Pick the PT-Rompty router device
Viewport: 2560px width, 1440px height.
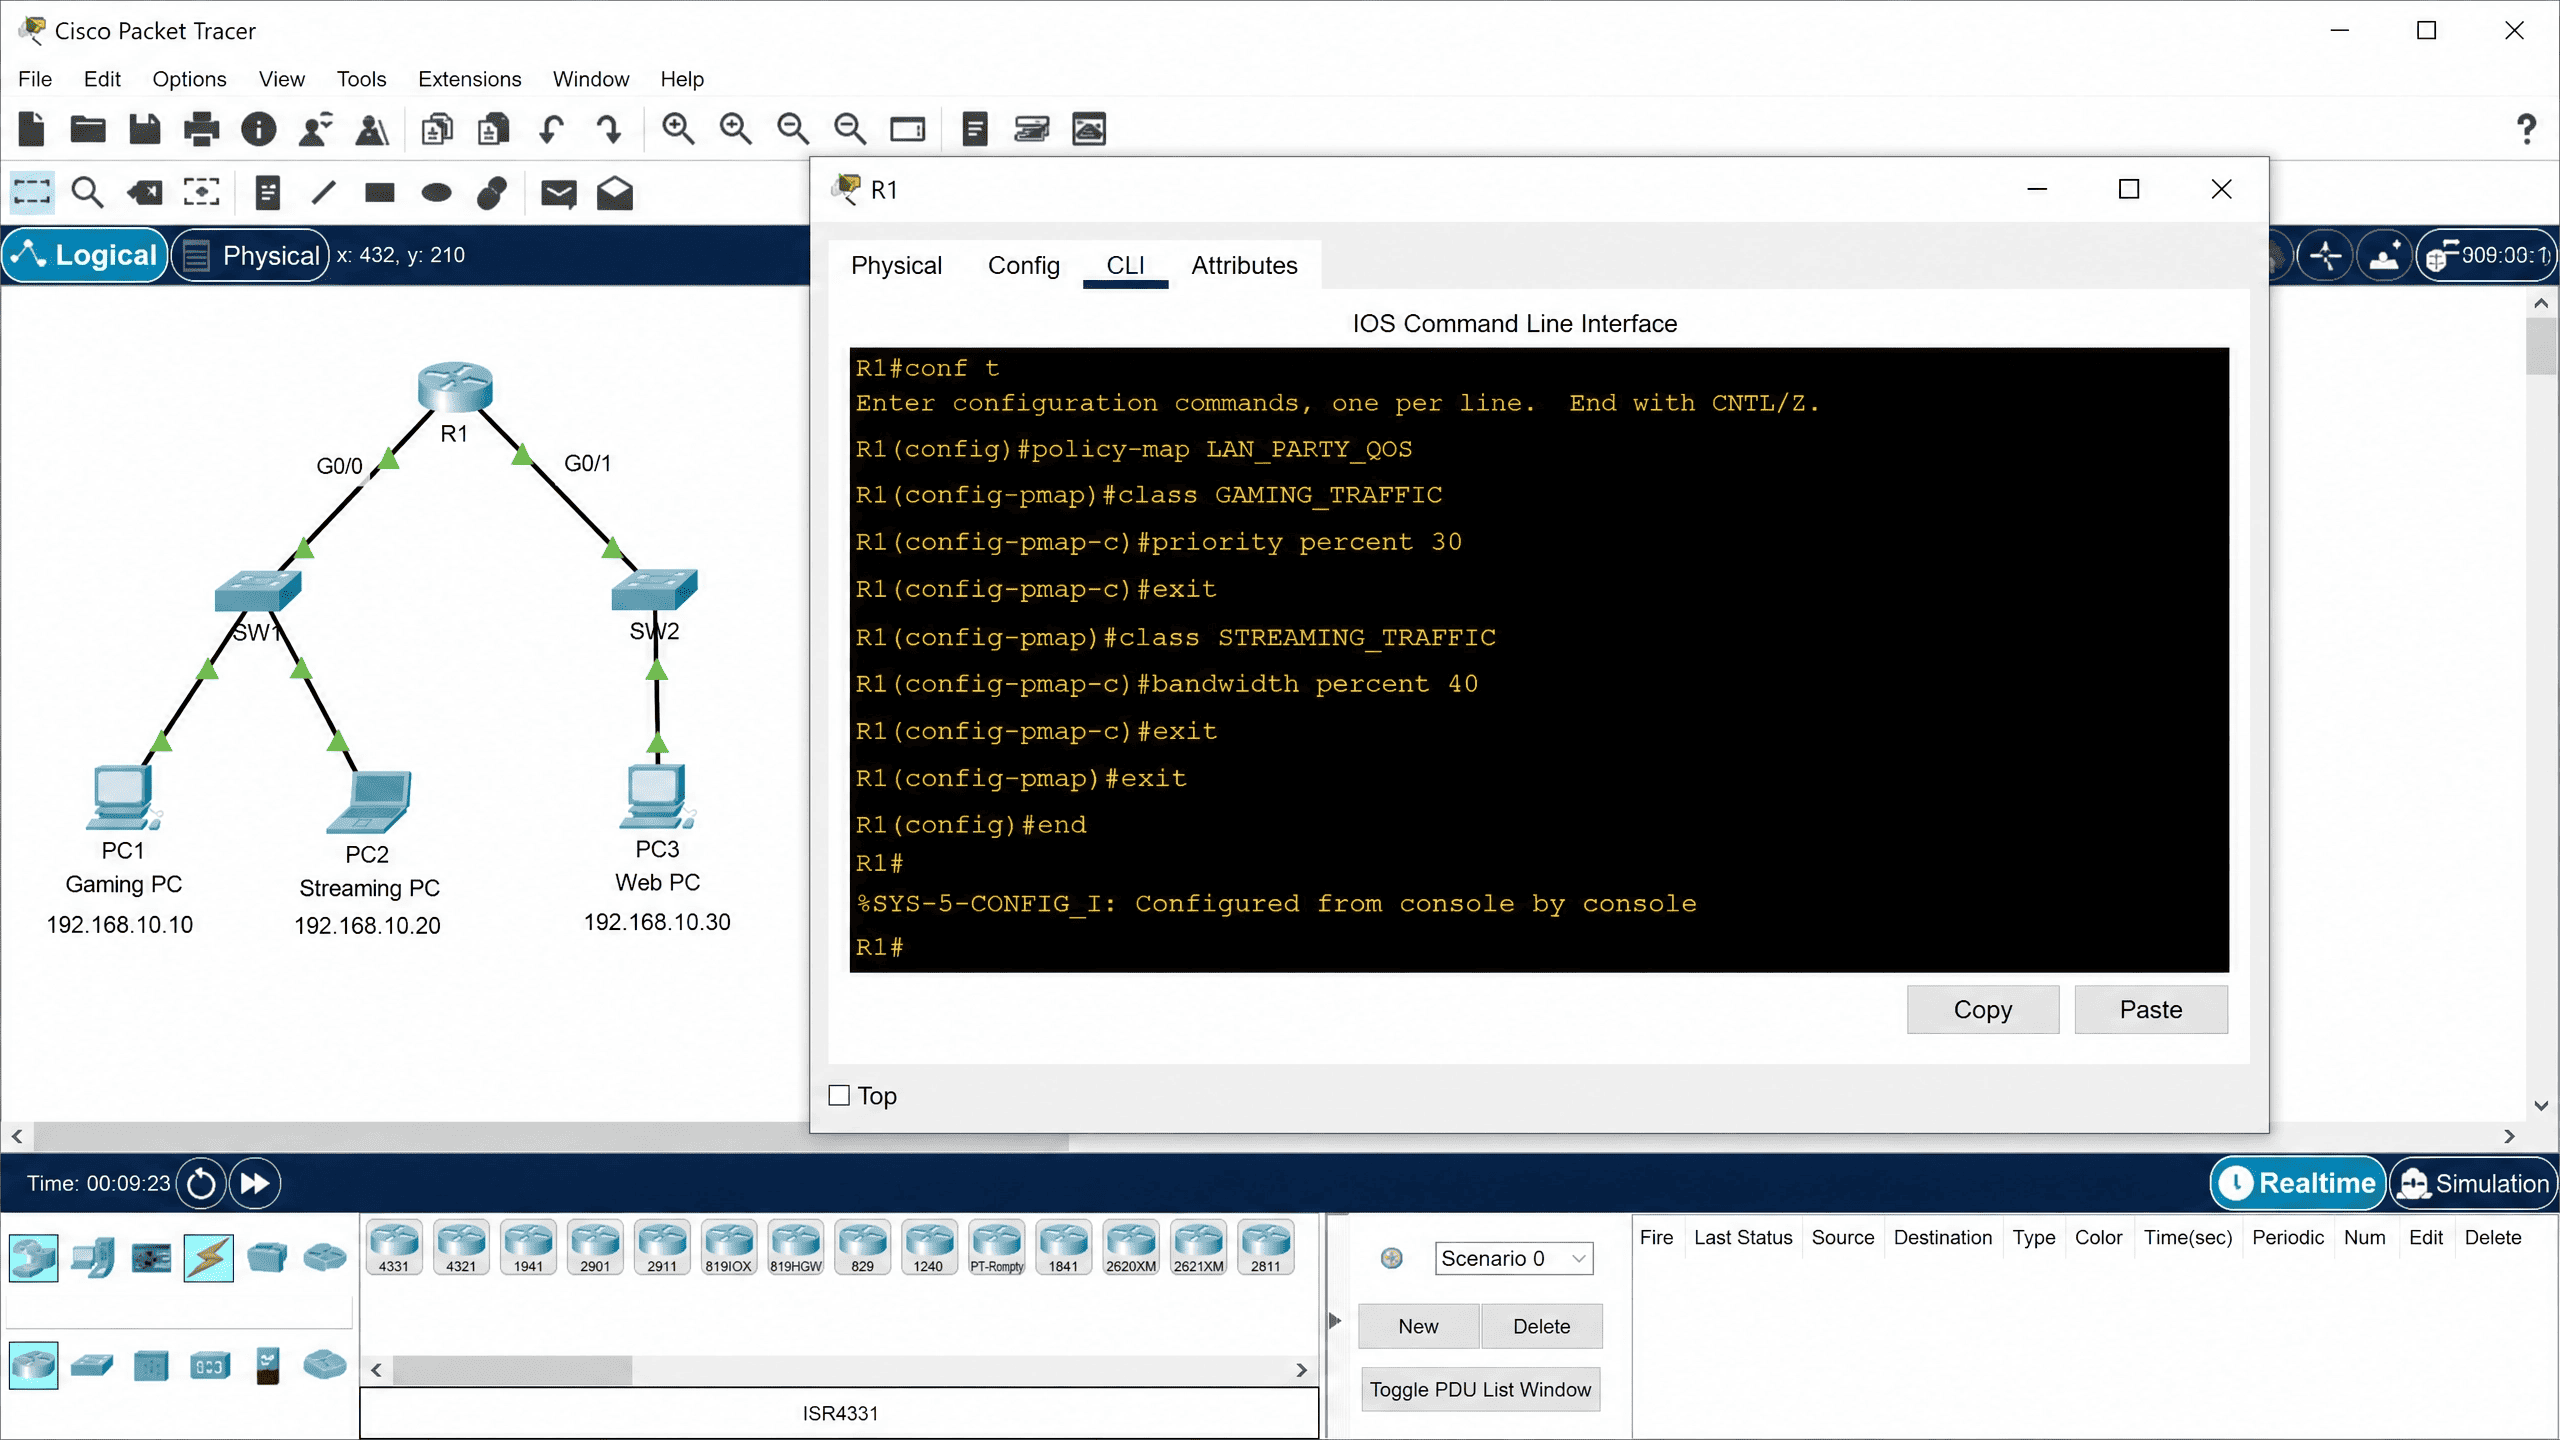(x=997, y=1247)
